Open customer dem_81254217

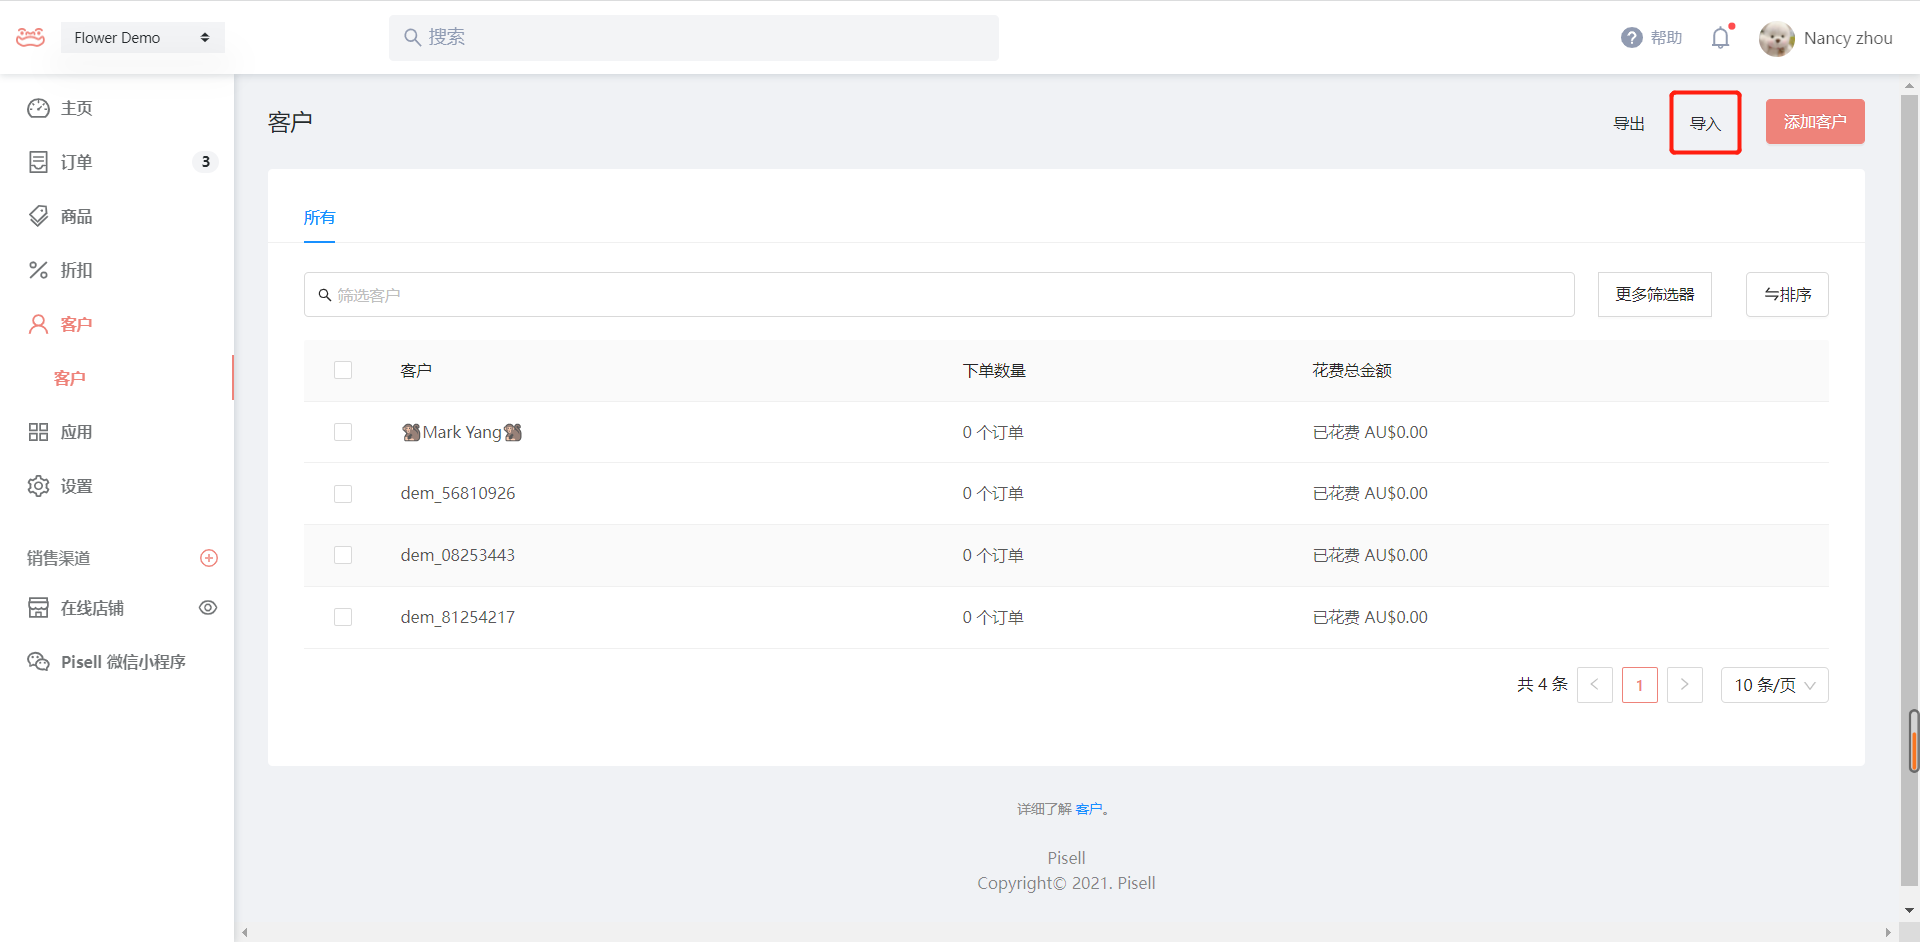[x=458, y=617]
